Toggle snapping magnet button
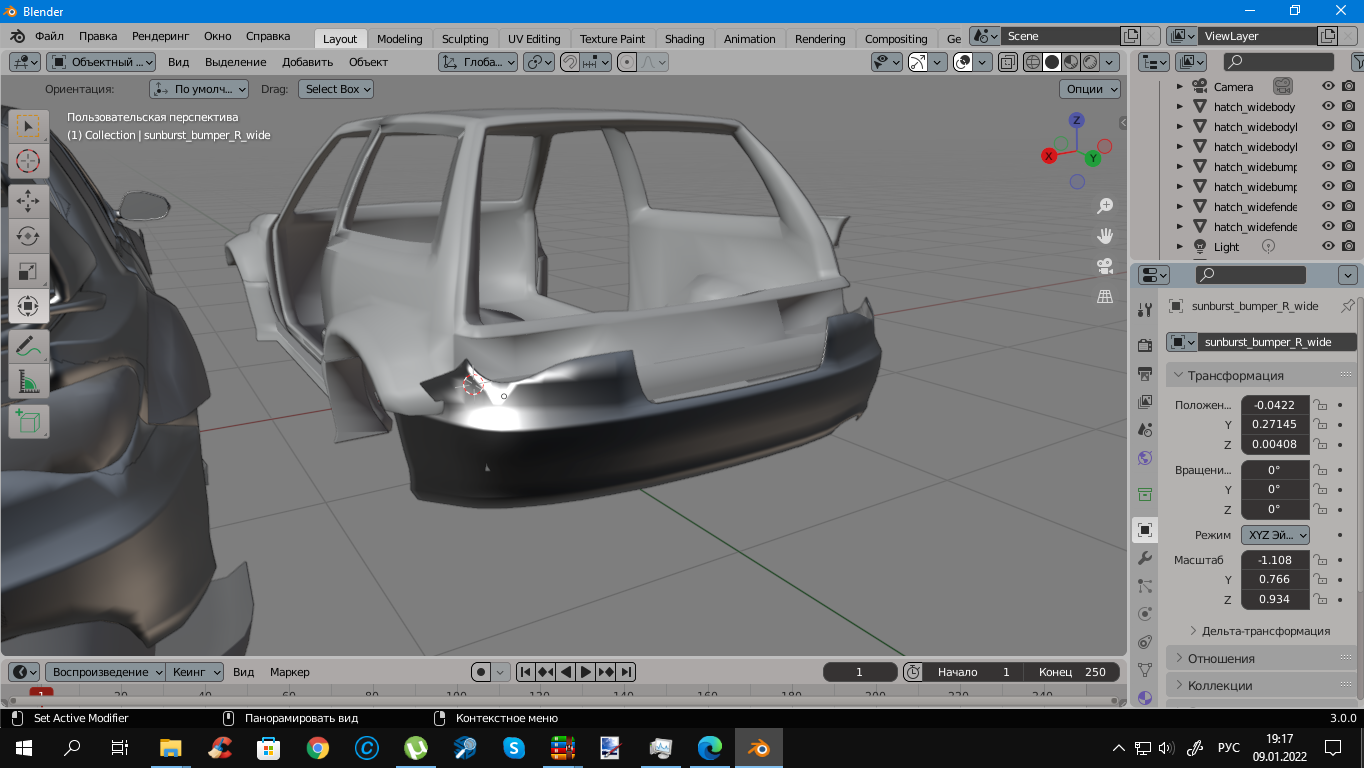This screenshot has width=1364, height=768. 569,62
